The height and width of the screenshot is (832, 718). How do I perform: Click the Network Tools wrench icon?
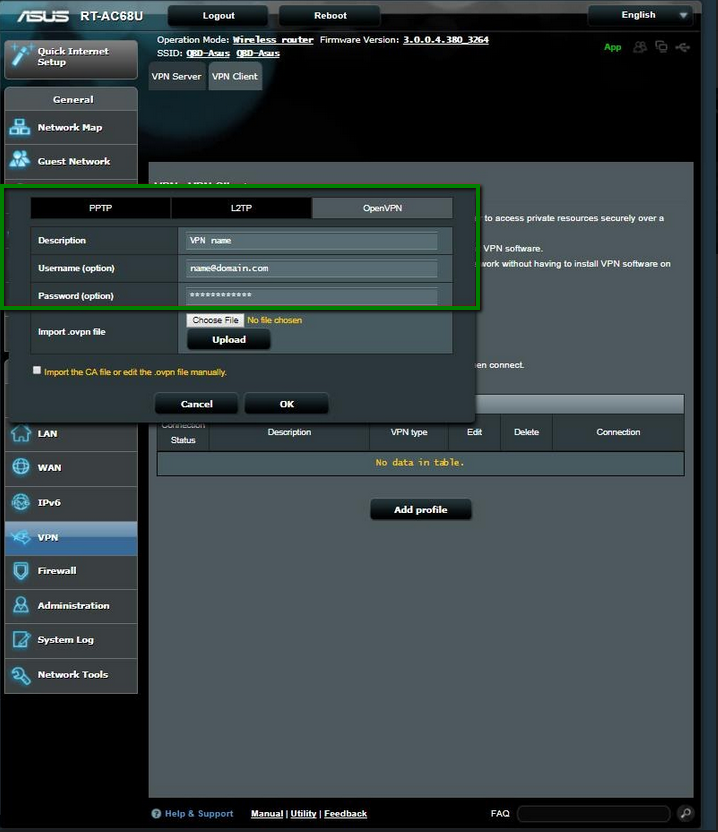(x=21, y=675)
